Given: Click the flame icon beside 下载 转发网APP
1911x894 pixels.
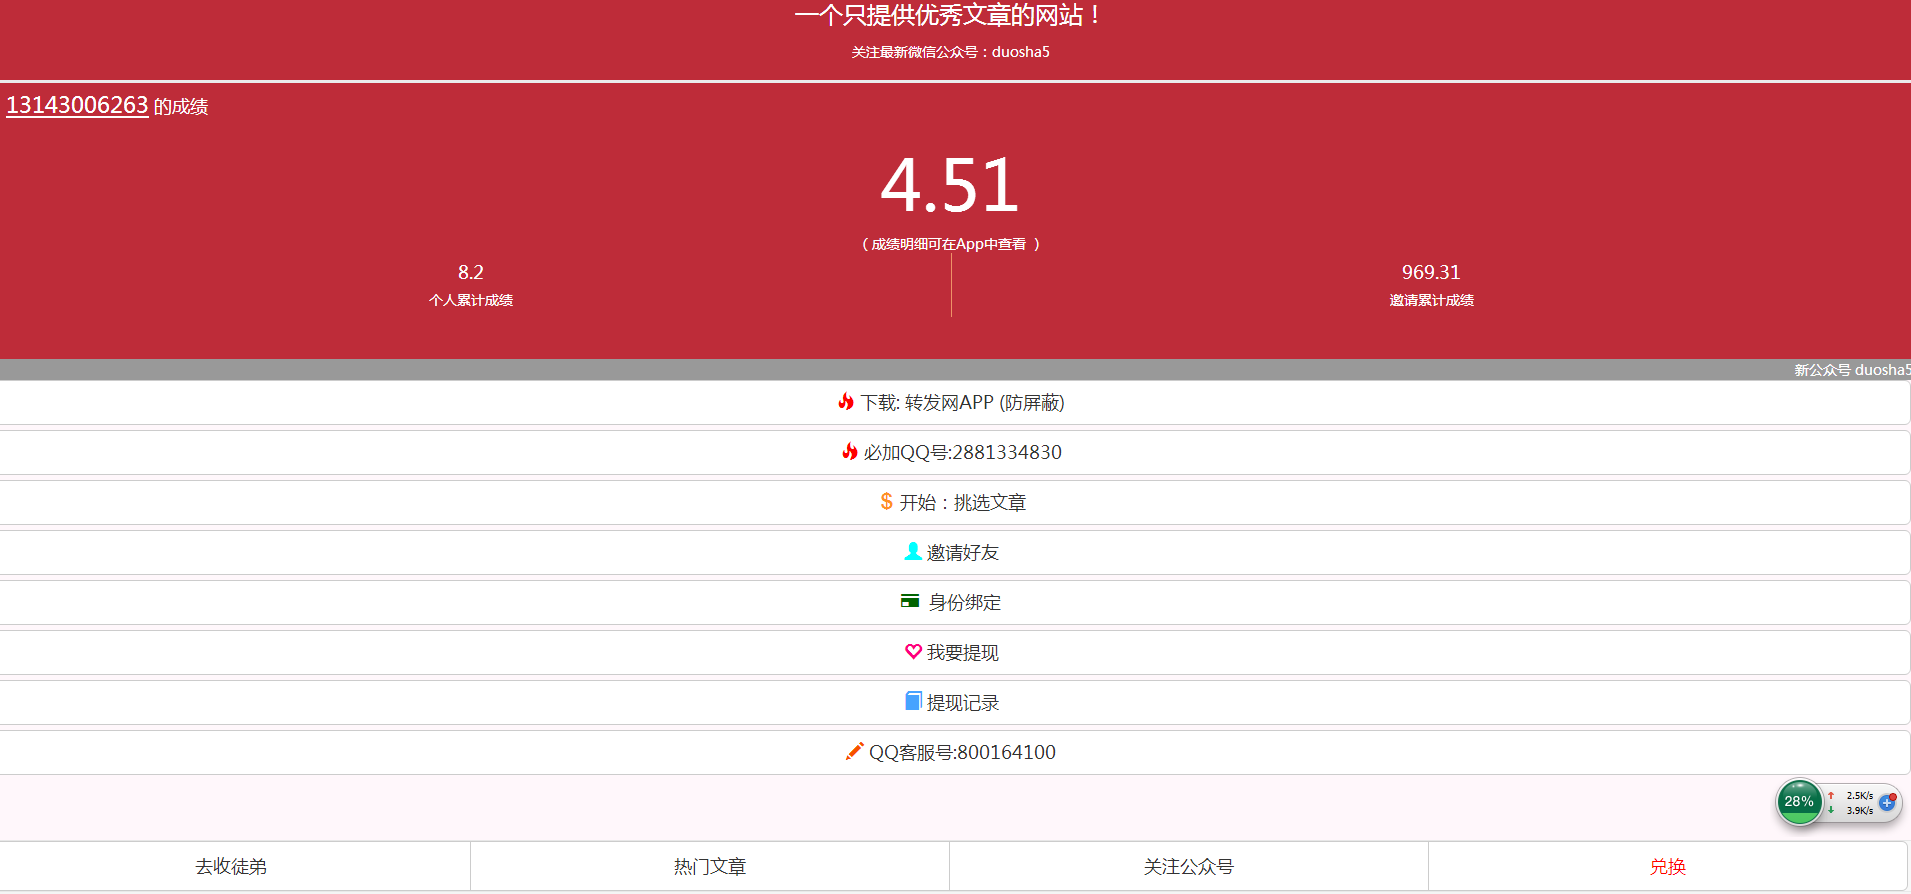Looking at the screenshot, I should click(x=846, y=402).
